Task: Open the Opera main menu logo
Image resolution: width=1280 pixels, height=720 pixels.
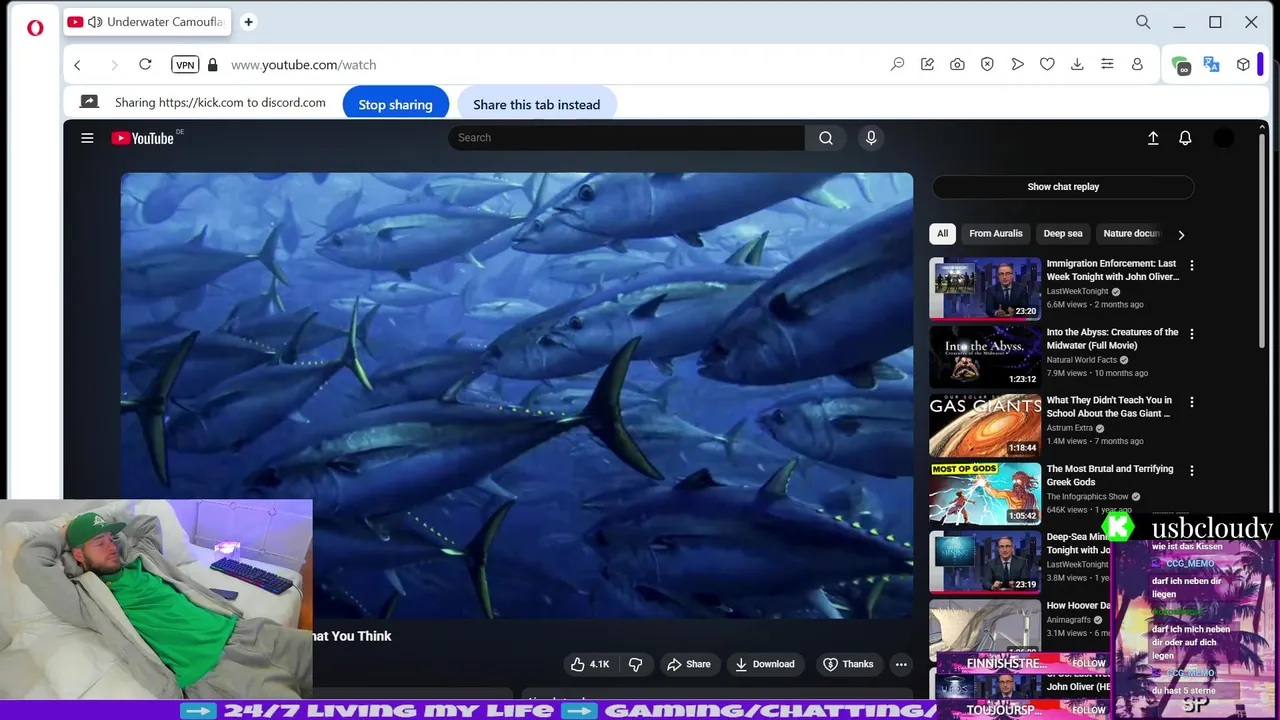Action: click(35, 28)
